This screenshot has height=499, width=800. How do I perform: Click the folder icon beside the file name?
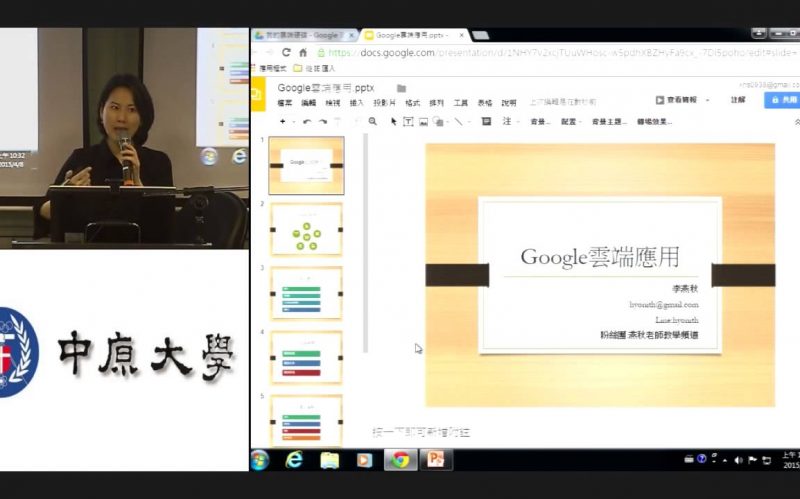(x=401, y=88)
